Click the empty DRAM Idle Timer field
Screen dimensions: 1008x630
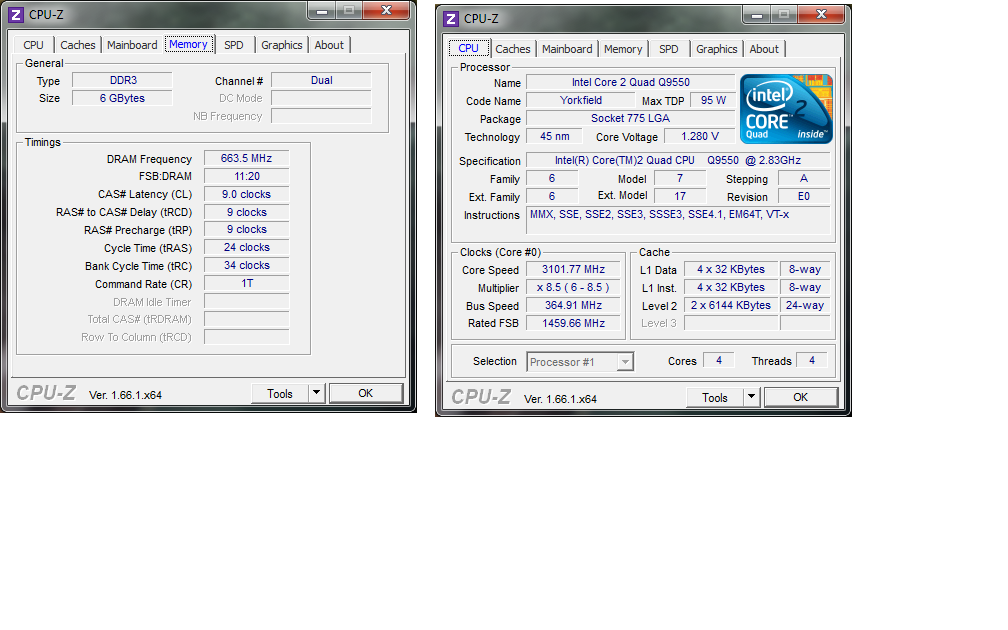pos(247,302)
